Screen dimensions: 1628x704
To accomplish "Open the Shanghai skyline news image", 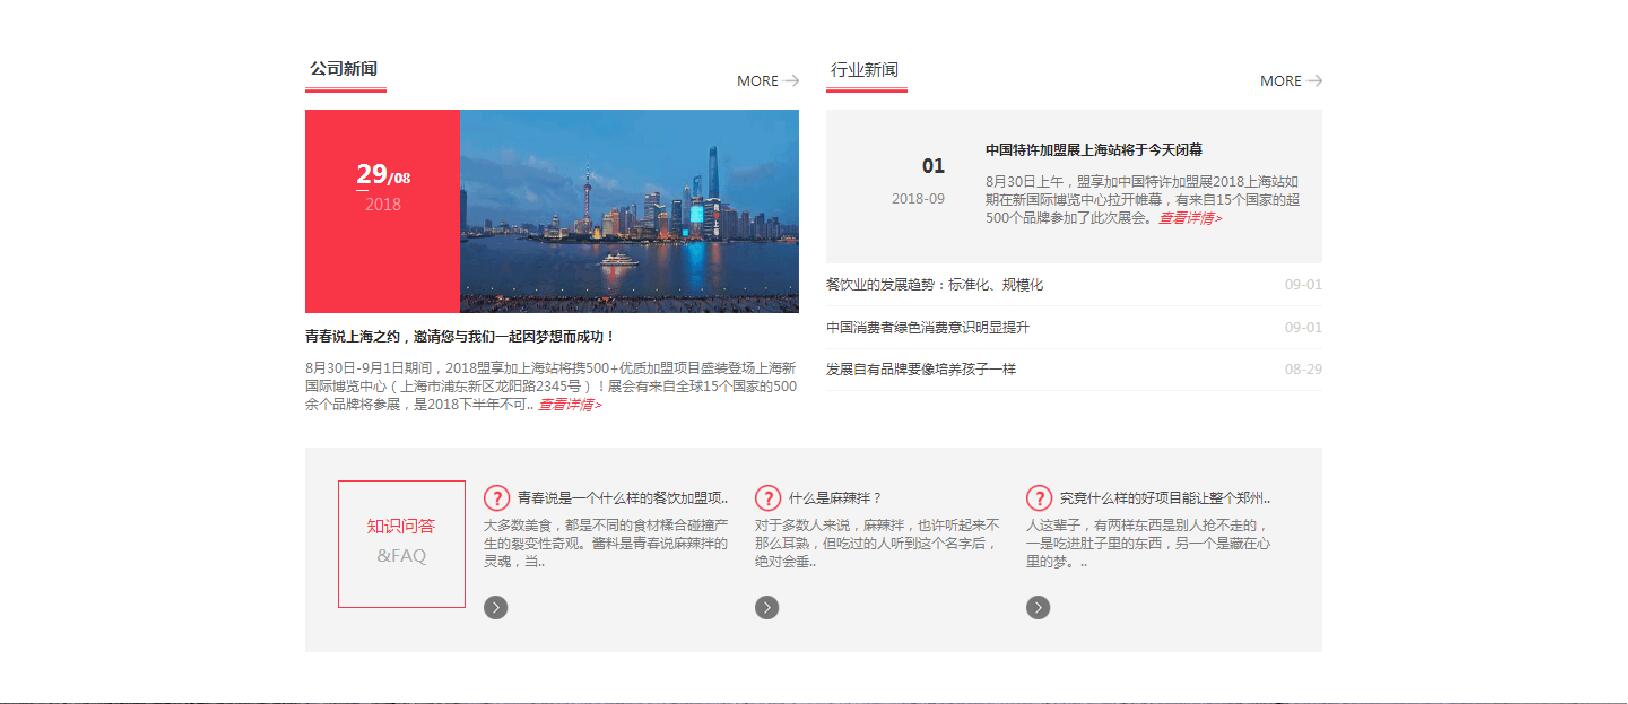I will 629,211.
